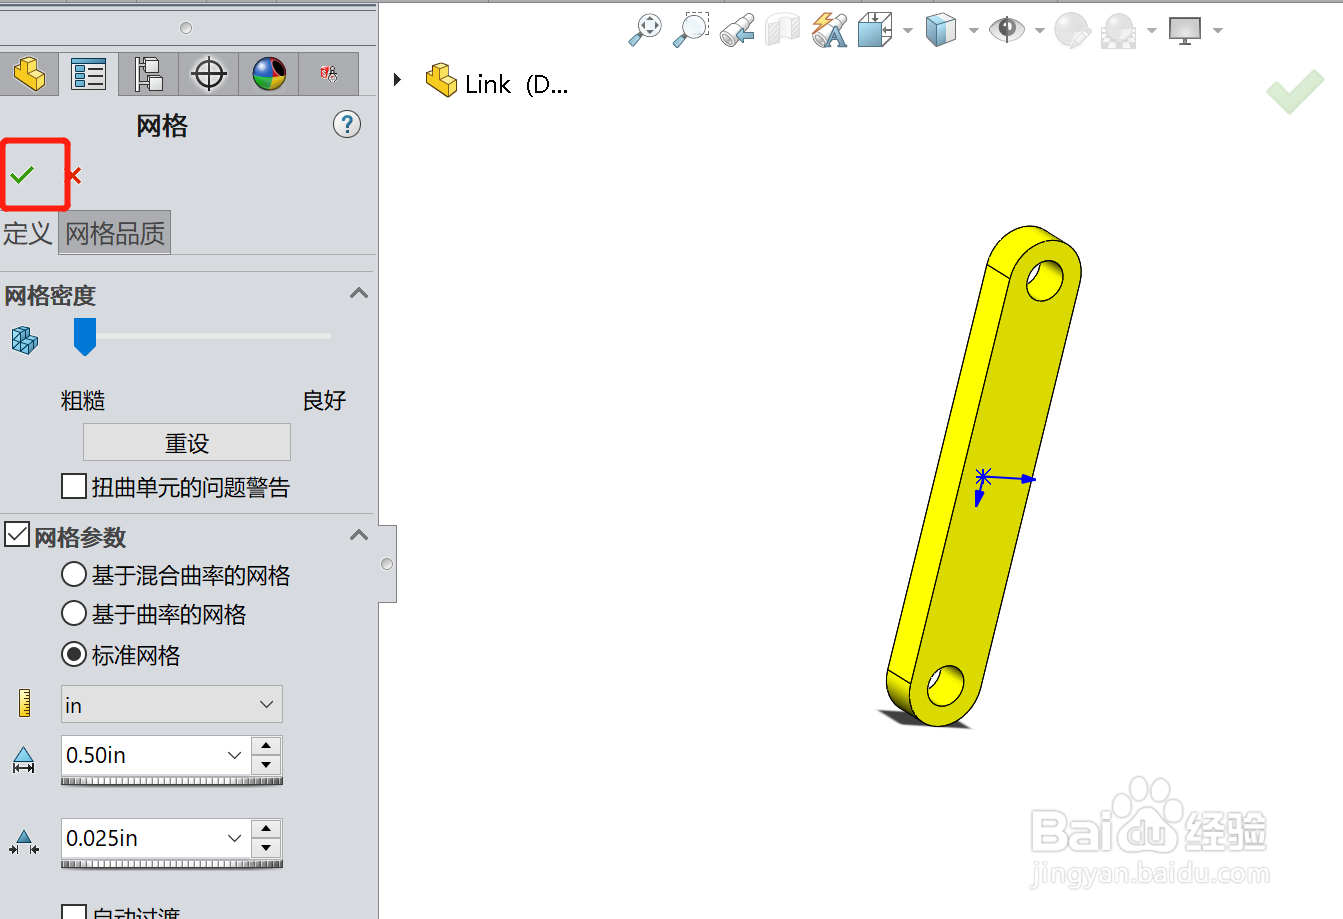Switch to the ConfigurationManager tree icon

148,73
